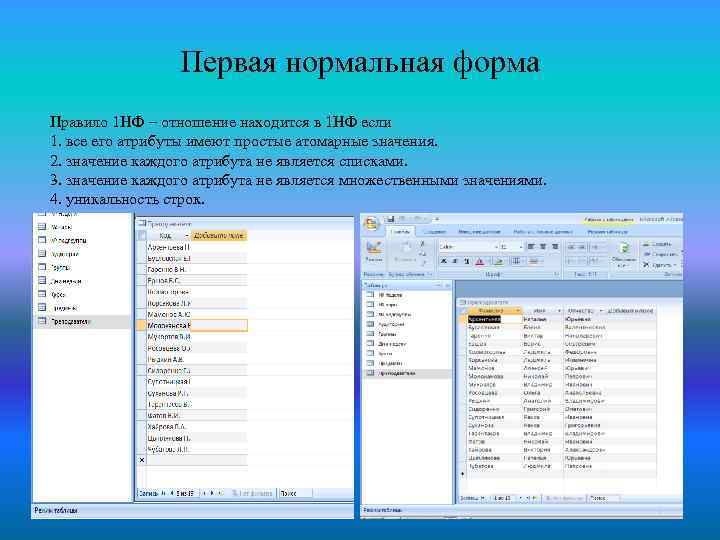
Task: Click Добавить поле header in left table
Action: pos(219,236)
